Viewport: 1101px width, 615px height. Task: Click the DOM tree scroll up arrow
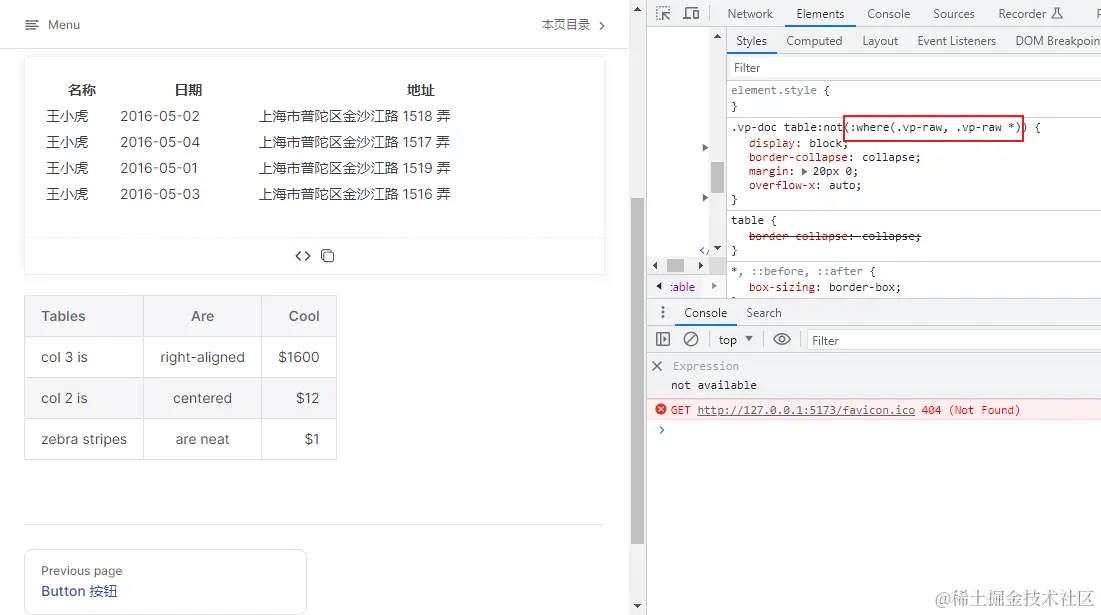[x=717, y=37]
